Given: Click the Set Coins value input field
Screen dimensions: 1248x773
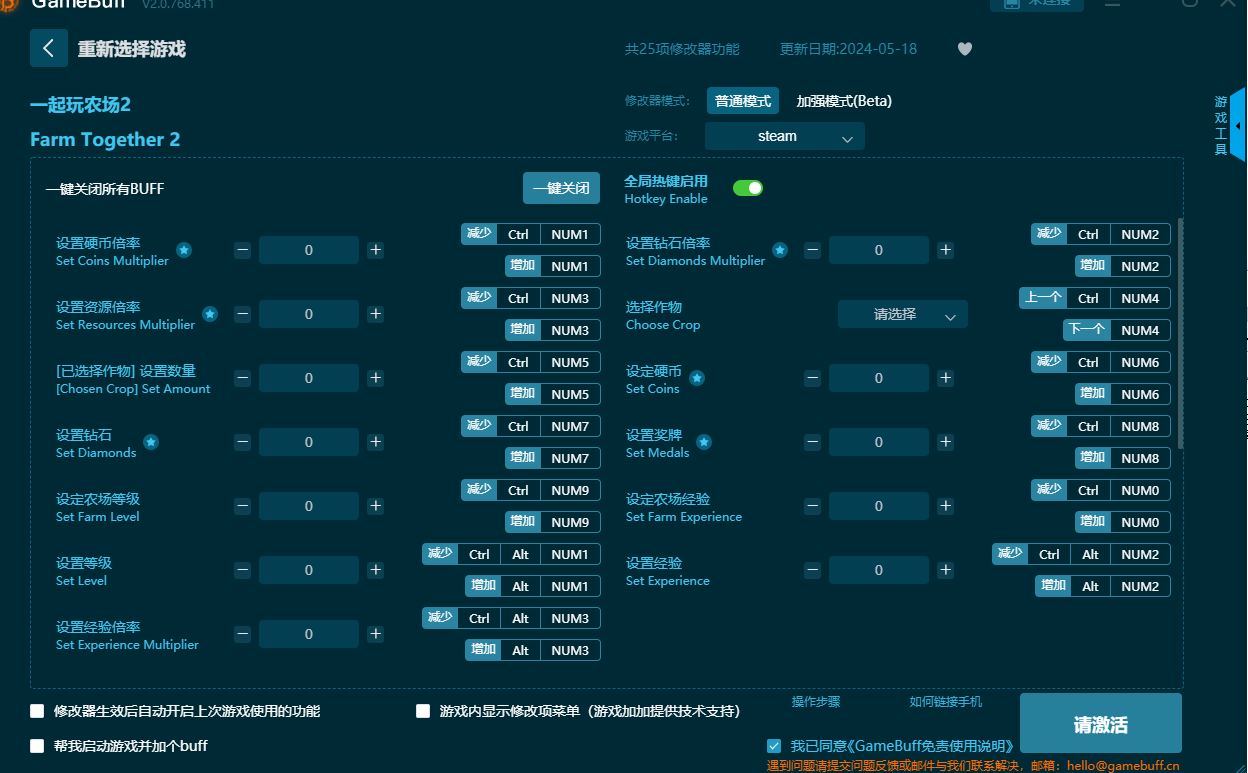Looking at the screenshot, I should pos(878,378).
